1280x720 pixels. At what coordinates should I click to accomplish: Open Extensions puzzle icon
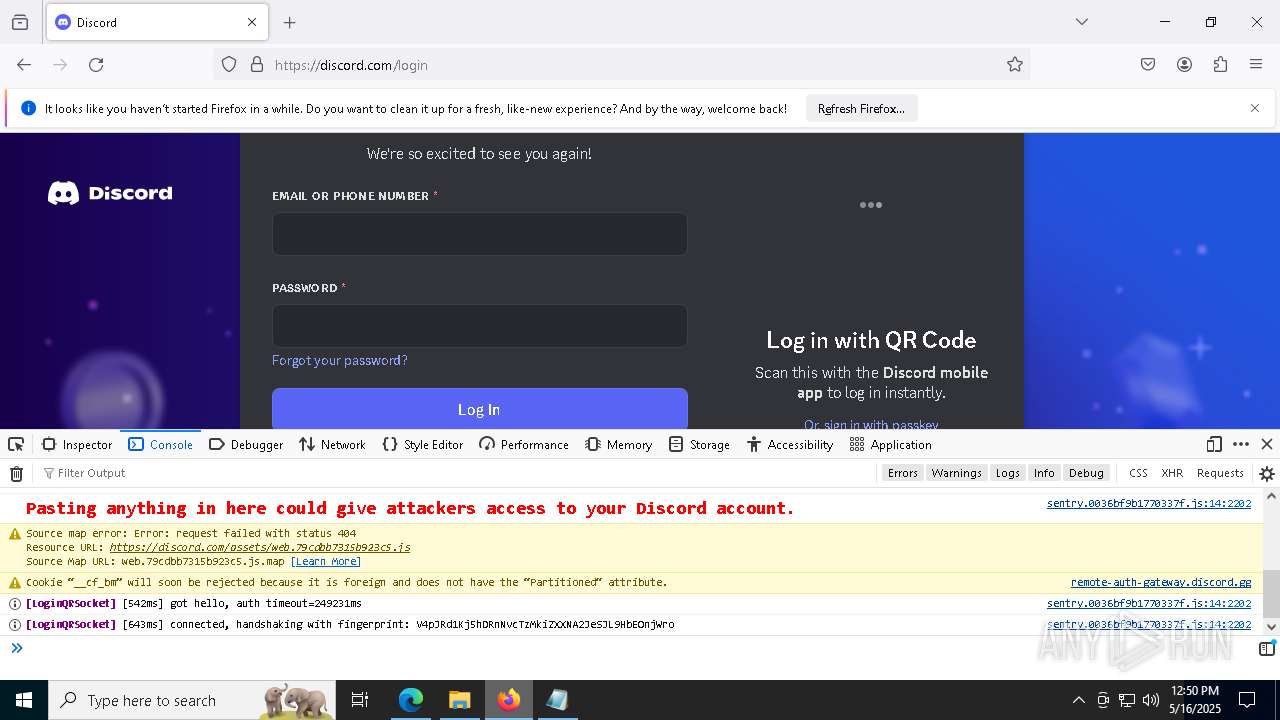click(x=1220, y=65)
